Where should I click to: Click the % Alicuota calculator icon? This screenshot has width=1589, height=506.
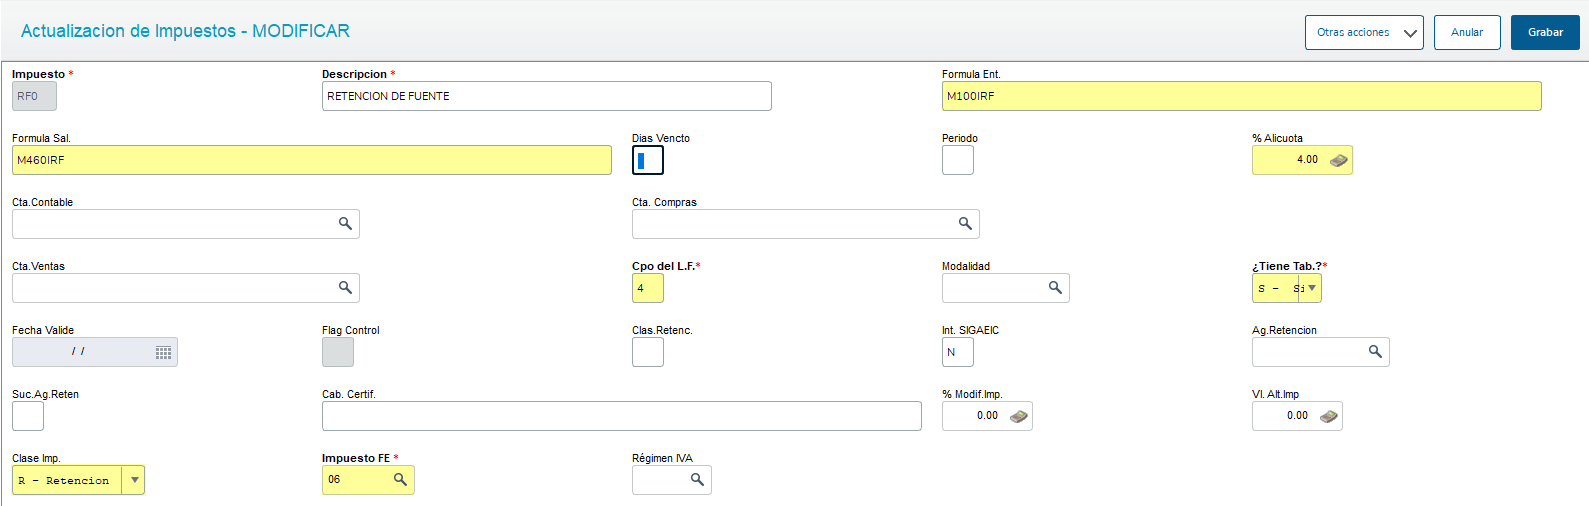(1339, 160)
